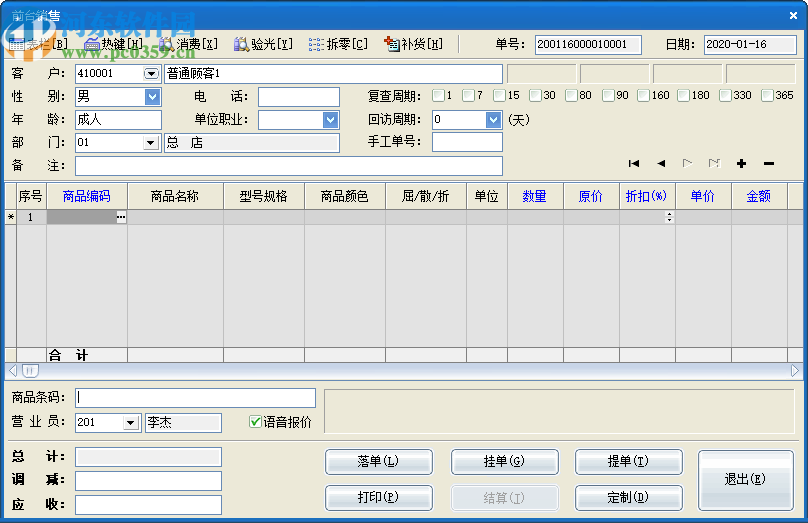Select the row 1 selector cell

pyautogui.click(x=11, y=217)
